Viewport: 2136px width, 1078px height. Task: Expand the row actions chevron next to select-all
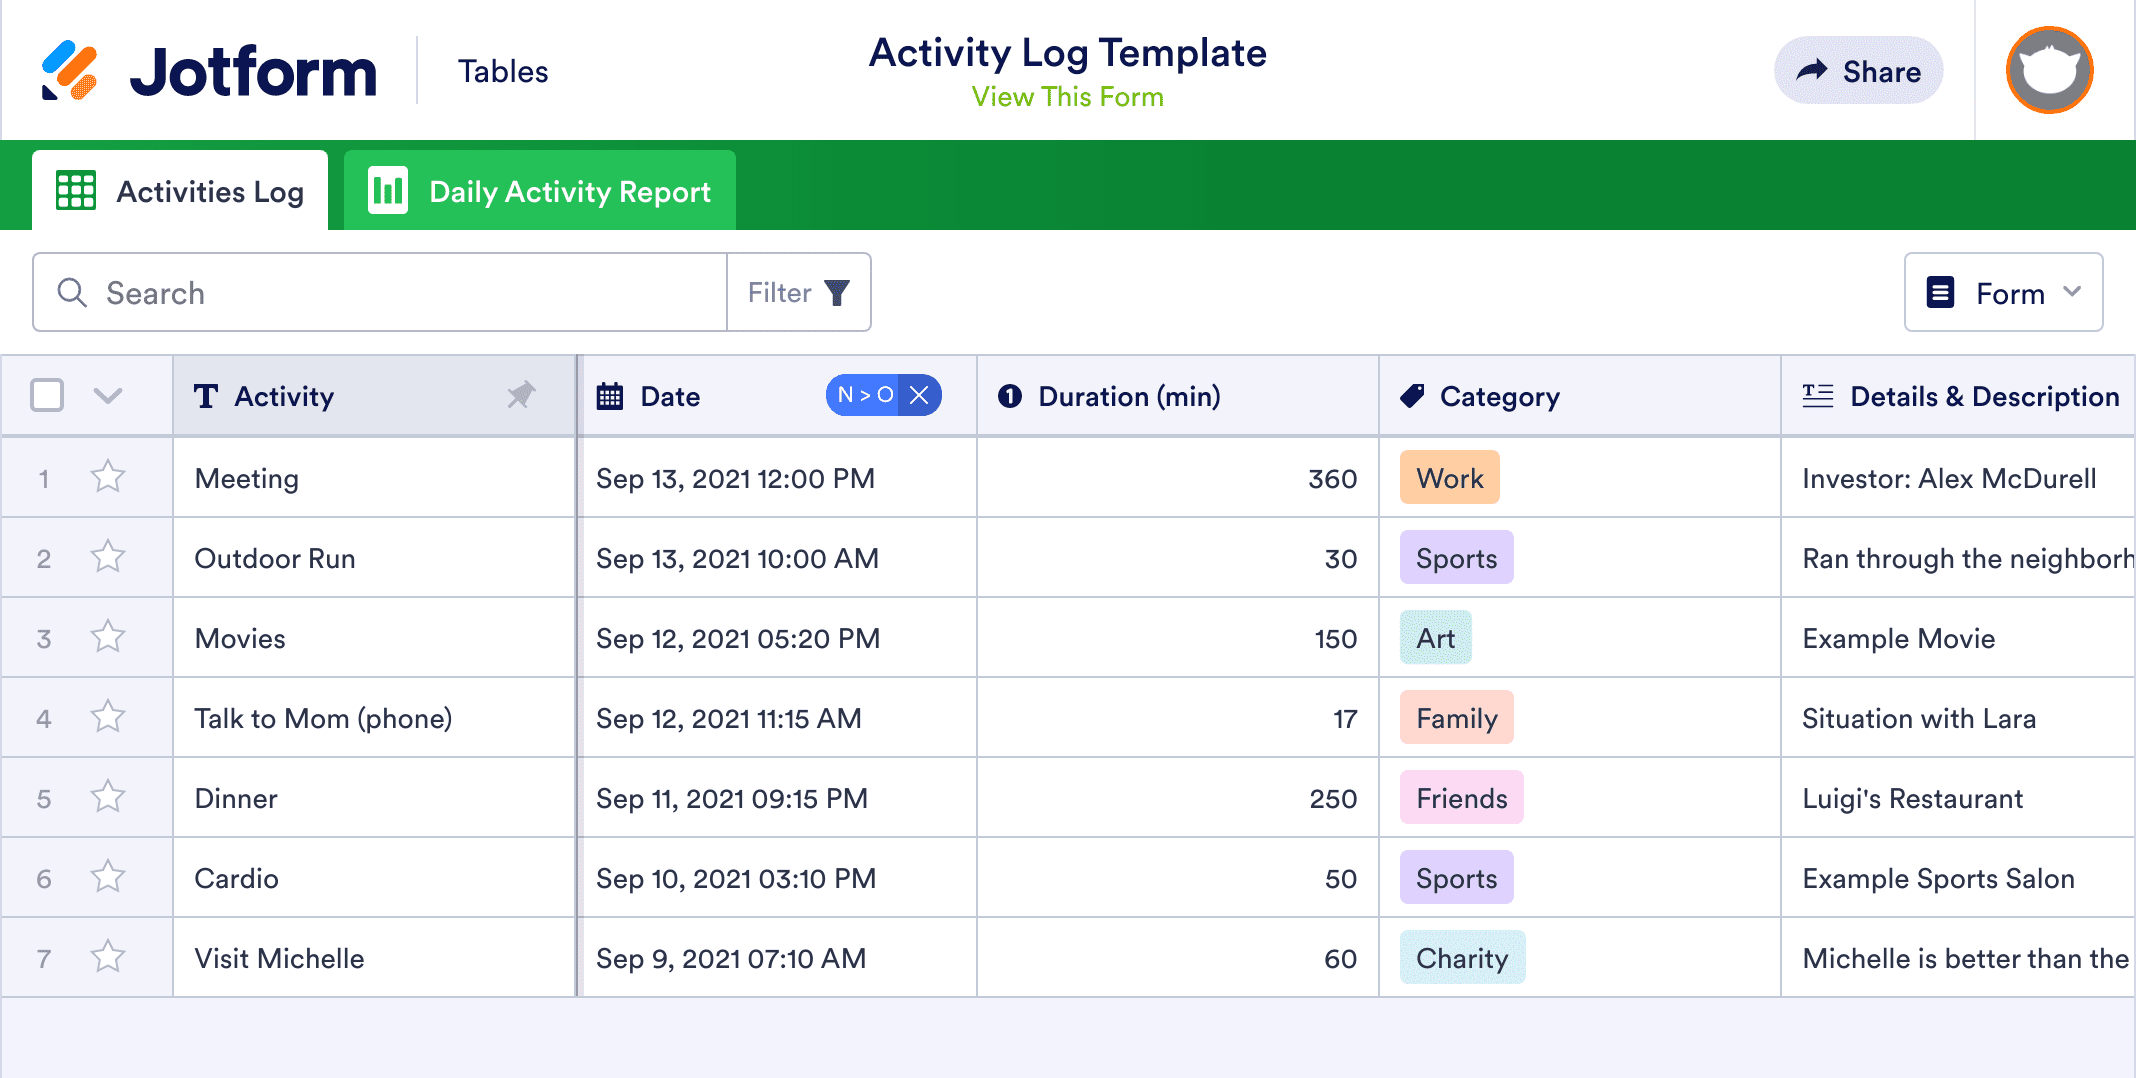click(106, 395)
